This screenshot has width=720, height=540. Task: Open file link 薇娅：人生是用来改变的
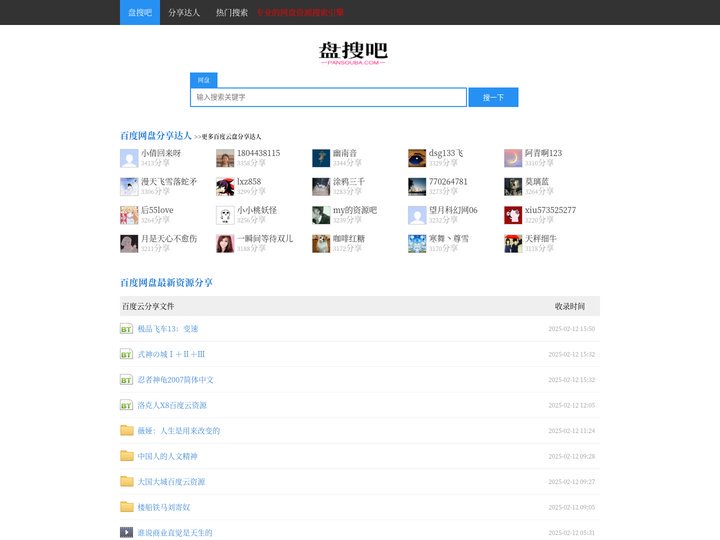[179, 431]
